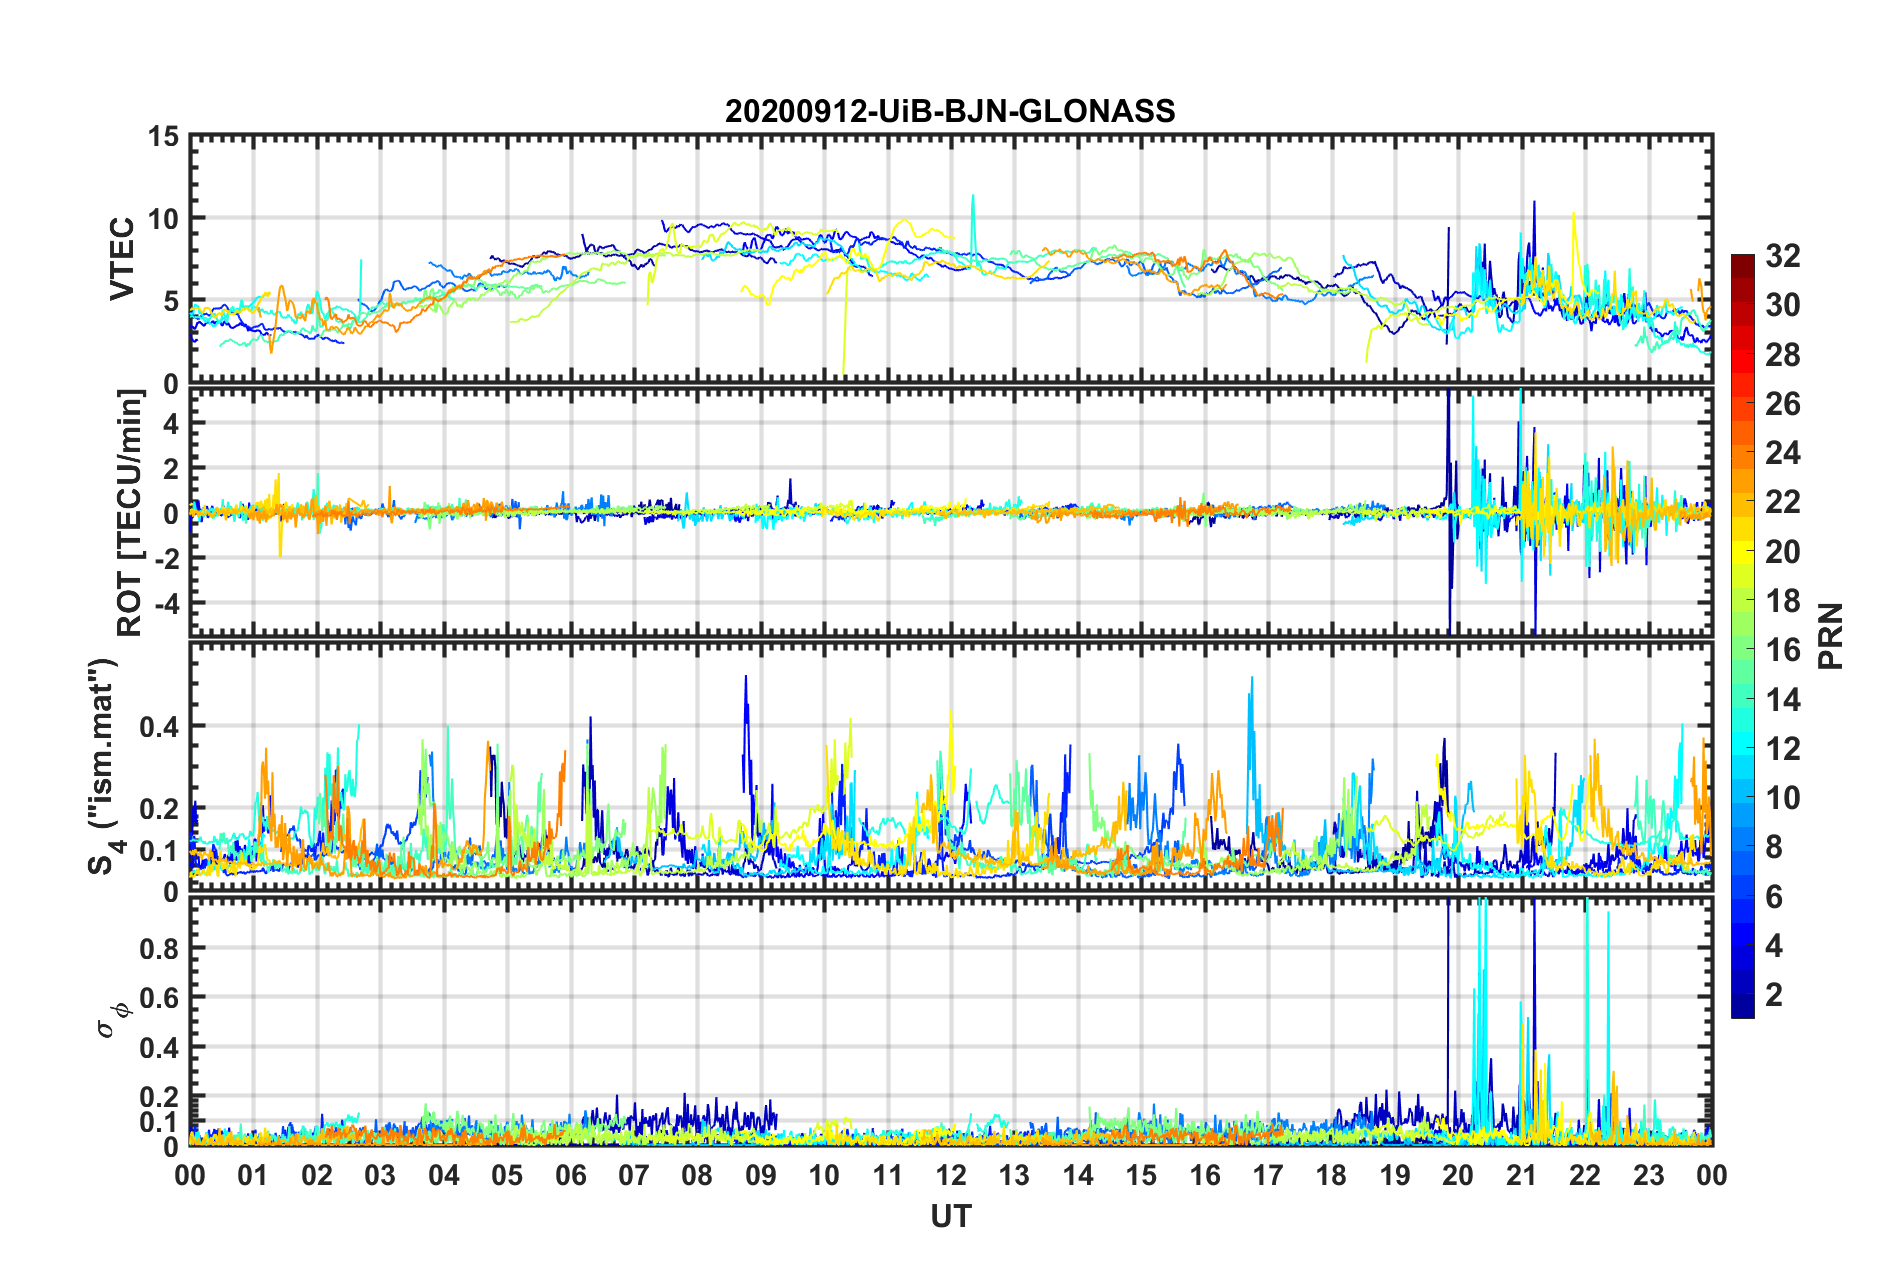Screen dimensions: 1902x1272
Task: Click x-axis hour label 11
Action: [888, 1176]
